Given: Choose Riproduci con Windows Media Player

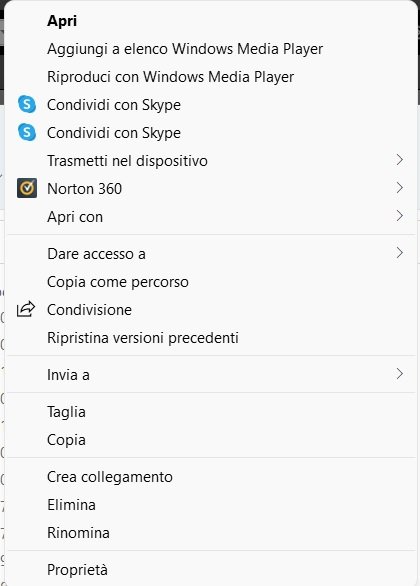Looking at the screenshot, I should pyautogui.click(x=170, y=77).
